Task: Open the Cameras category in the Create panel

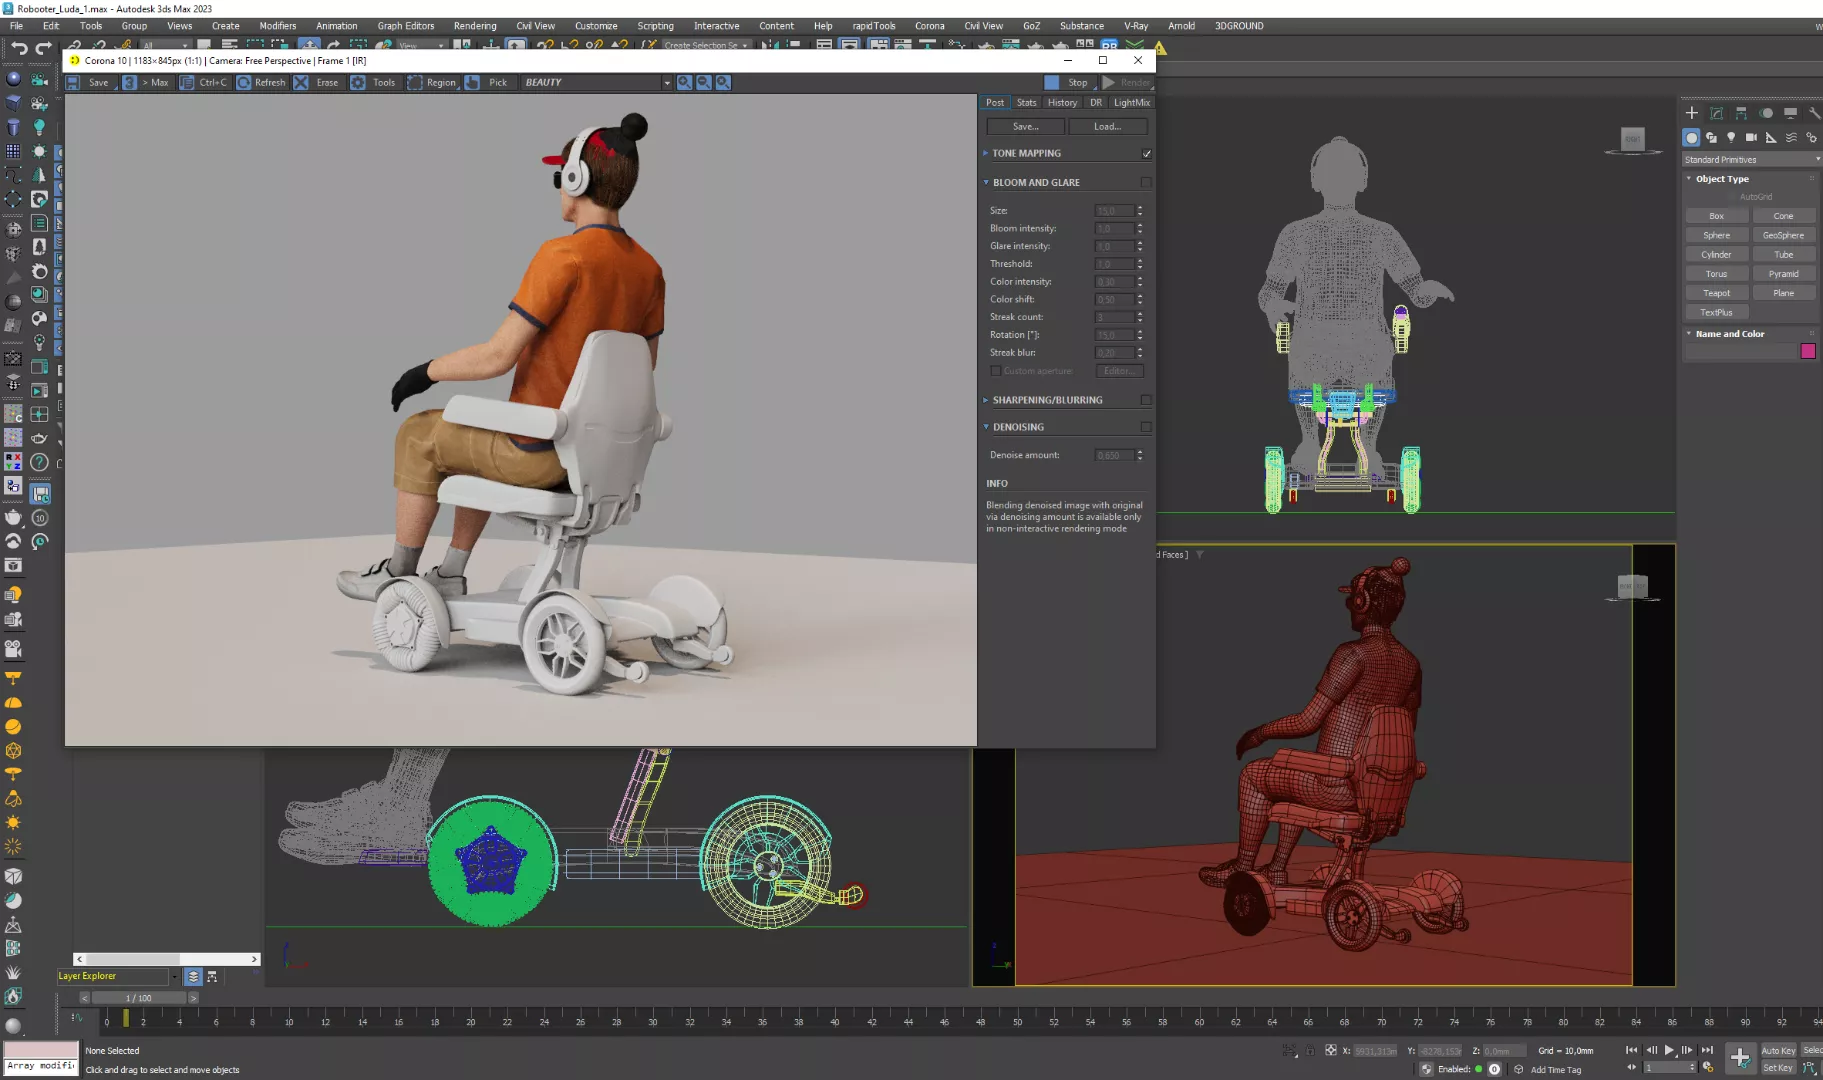Action: pyautogui.click(x=1751, y=138)
